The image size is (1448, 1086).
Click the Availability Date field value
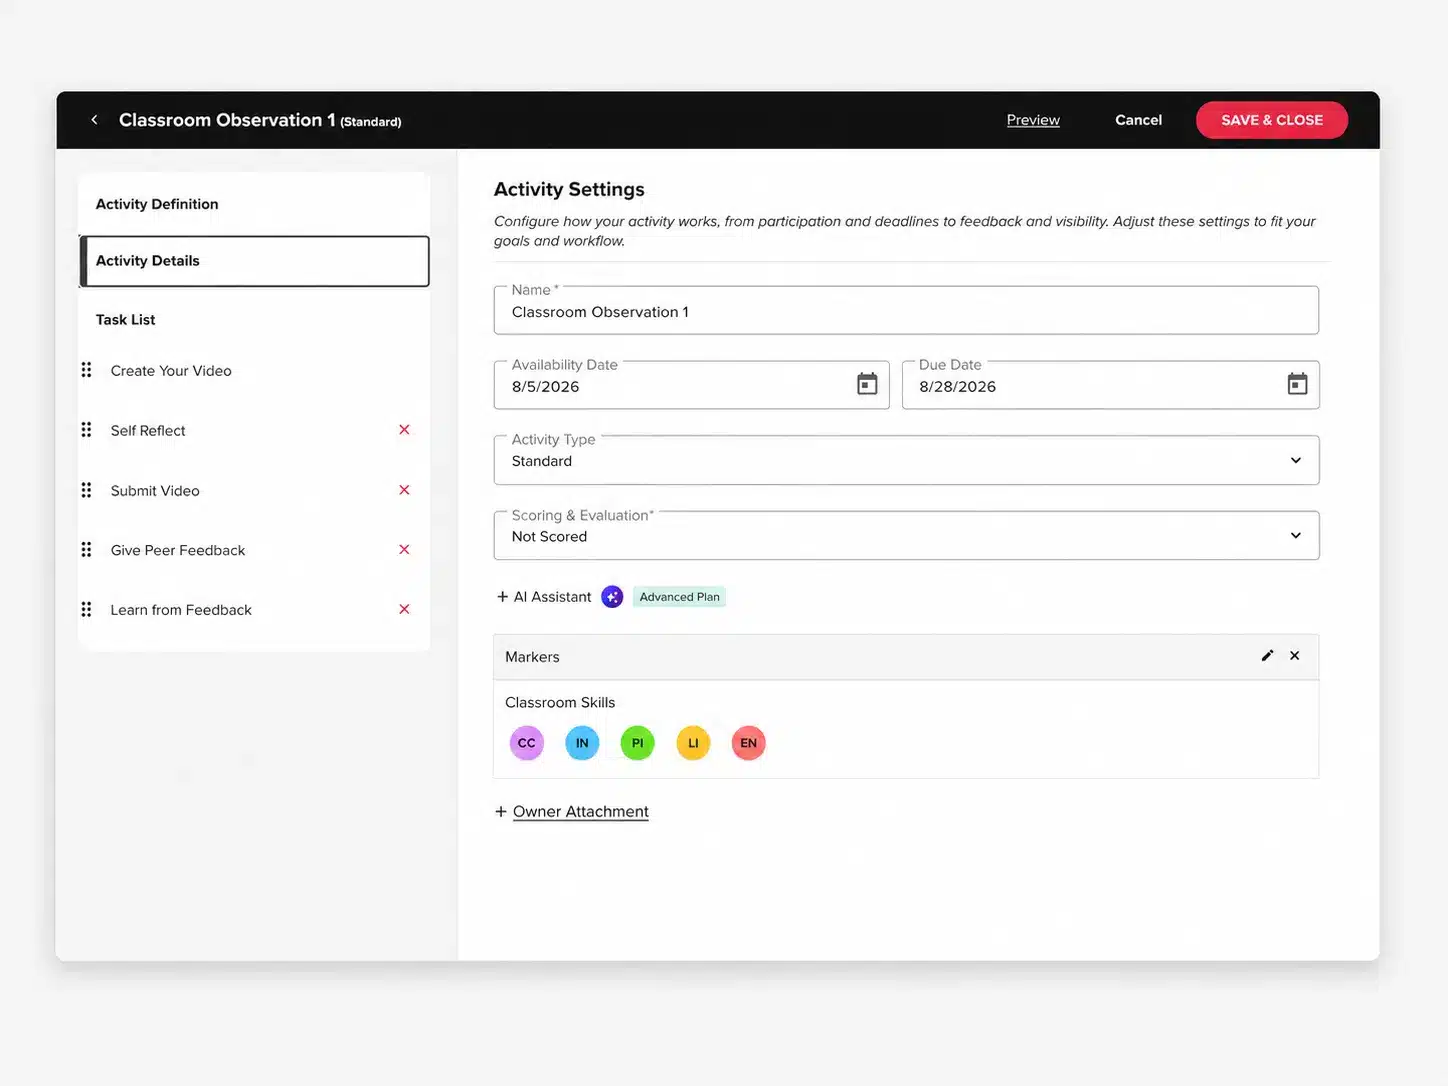tap(545, 386)
